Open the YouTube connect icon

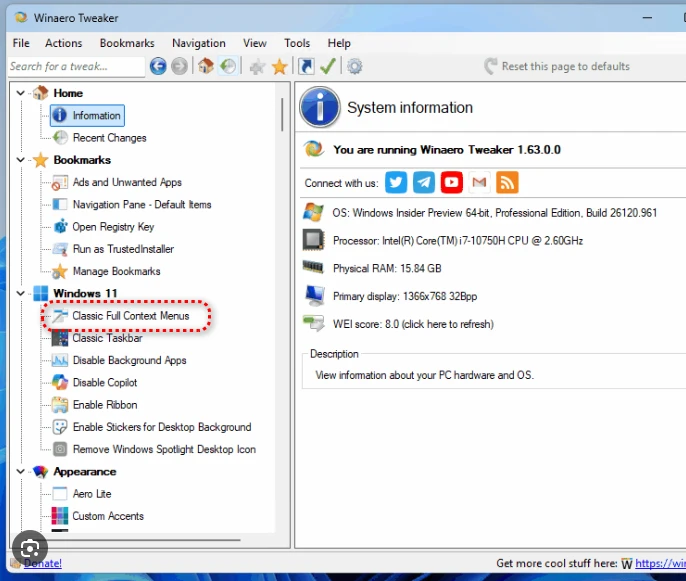pyautogui.click(x=452, y=182)
